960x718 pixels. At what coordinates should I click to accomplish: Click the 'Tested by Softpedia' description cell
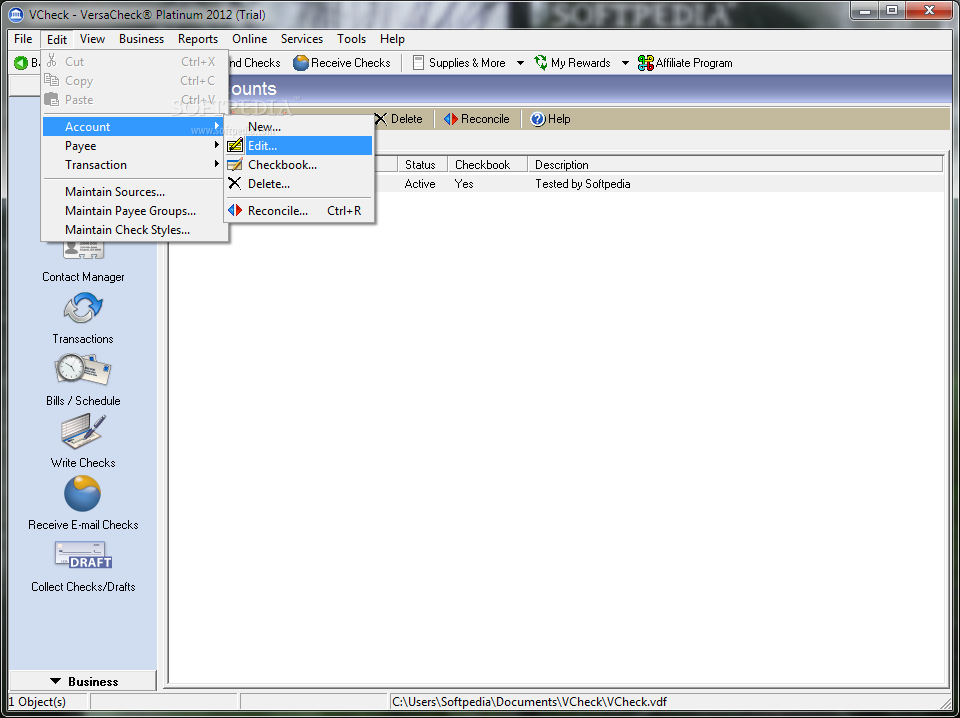point(582,184)
